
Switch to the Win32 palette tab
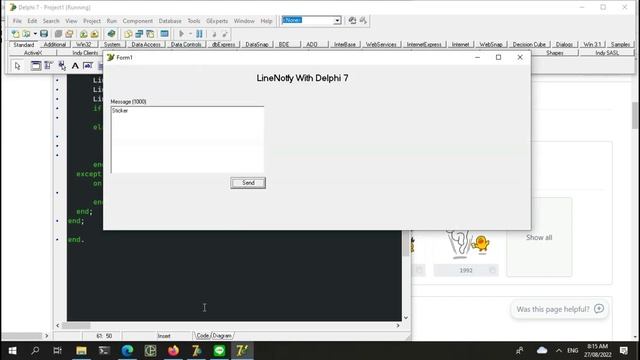[84, 44]
